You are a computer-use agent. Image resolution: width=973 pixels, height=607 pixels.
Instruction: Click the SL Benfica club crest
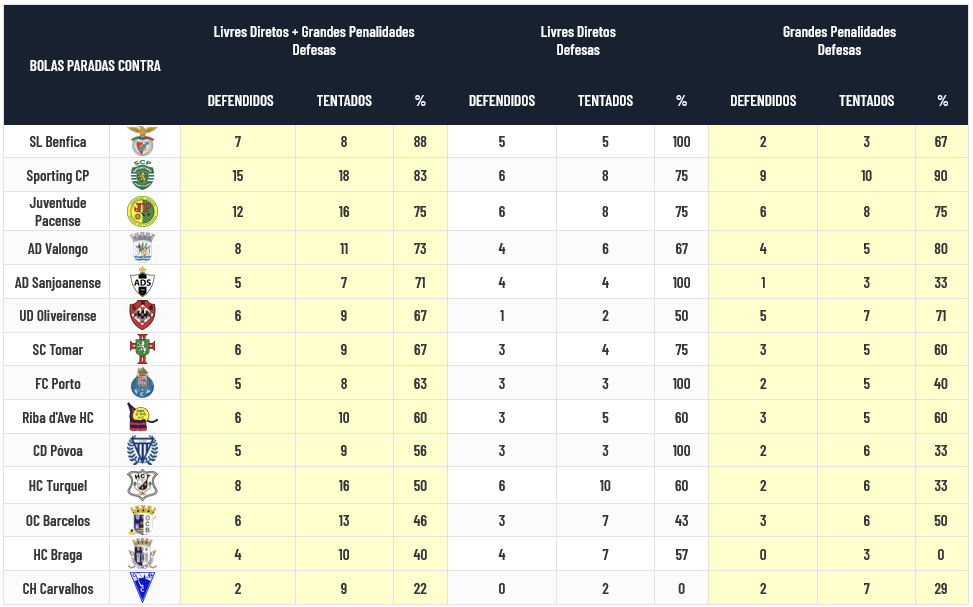tap(142, 142)
